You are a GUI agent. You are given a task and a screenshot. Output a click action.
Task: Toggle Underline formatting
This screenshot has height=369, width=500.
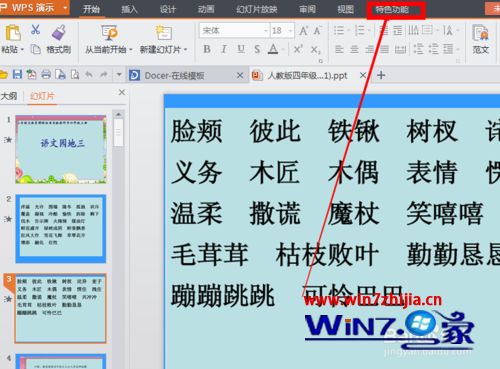click(241, 49)
